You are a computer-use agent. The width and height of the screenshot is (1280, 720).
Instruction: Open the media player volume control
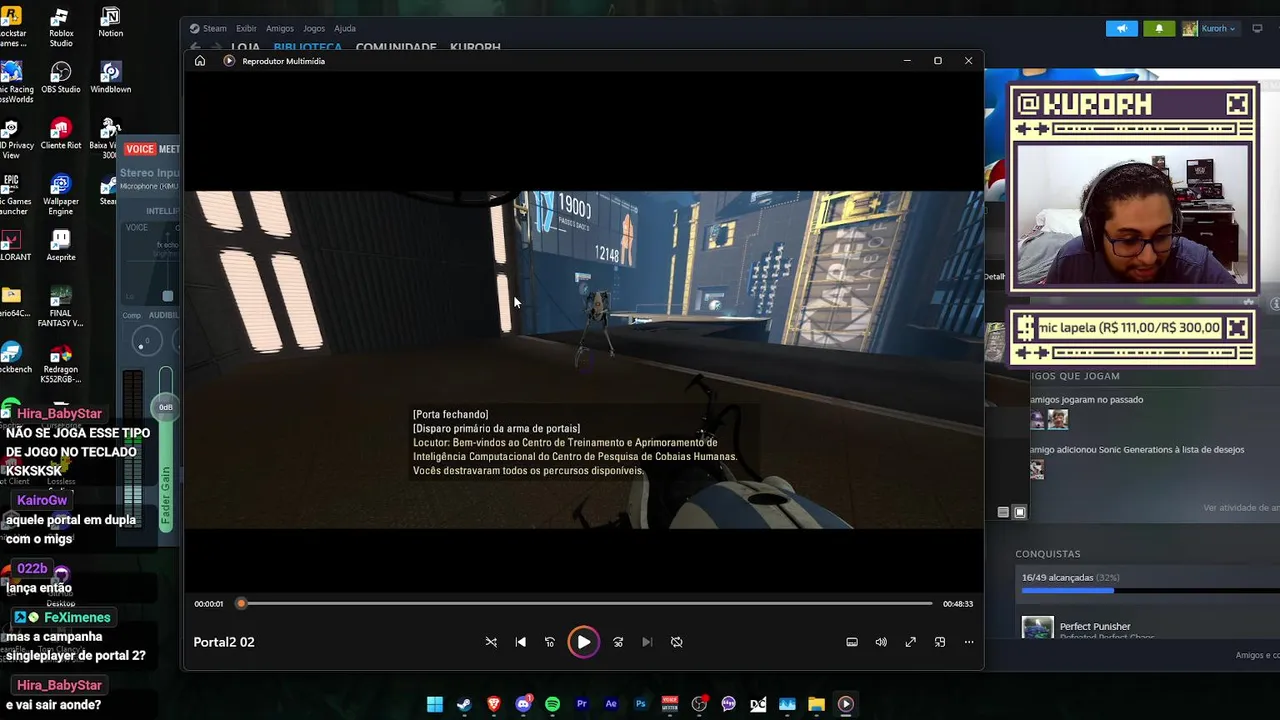[x=881, y=642]
